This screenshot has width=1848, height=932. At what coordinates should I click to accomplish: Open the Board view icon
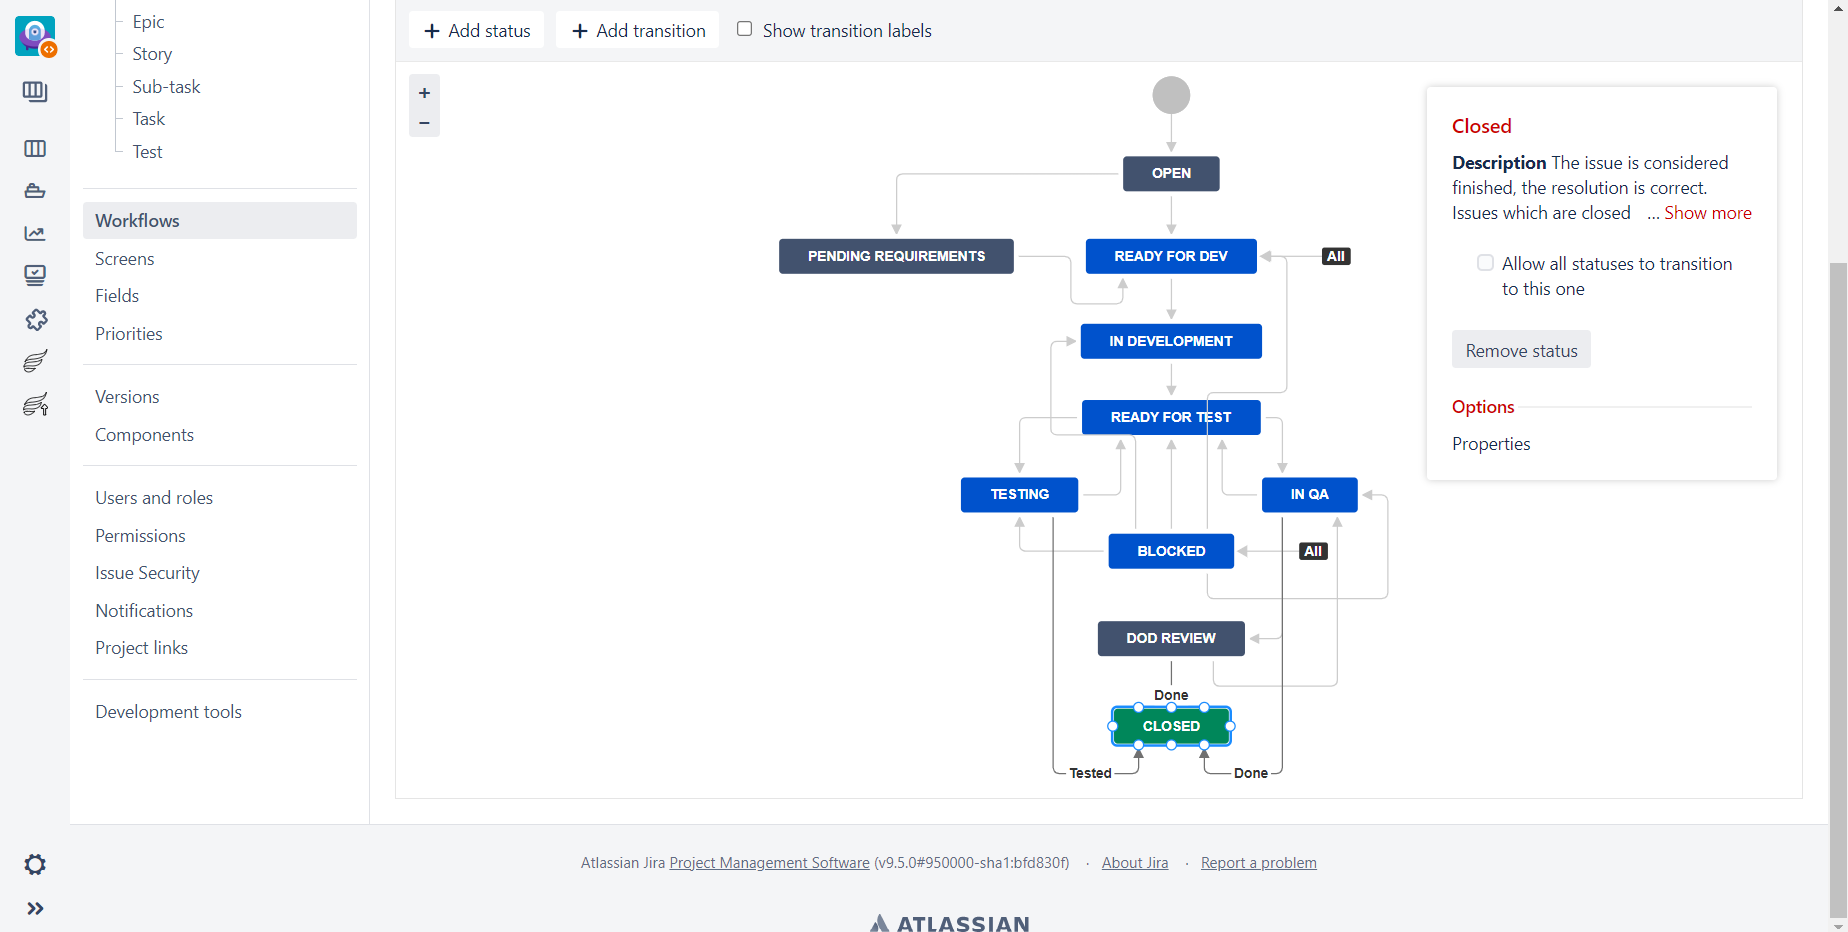coord(35,148)
